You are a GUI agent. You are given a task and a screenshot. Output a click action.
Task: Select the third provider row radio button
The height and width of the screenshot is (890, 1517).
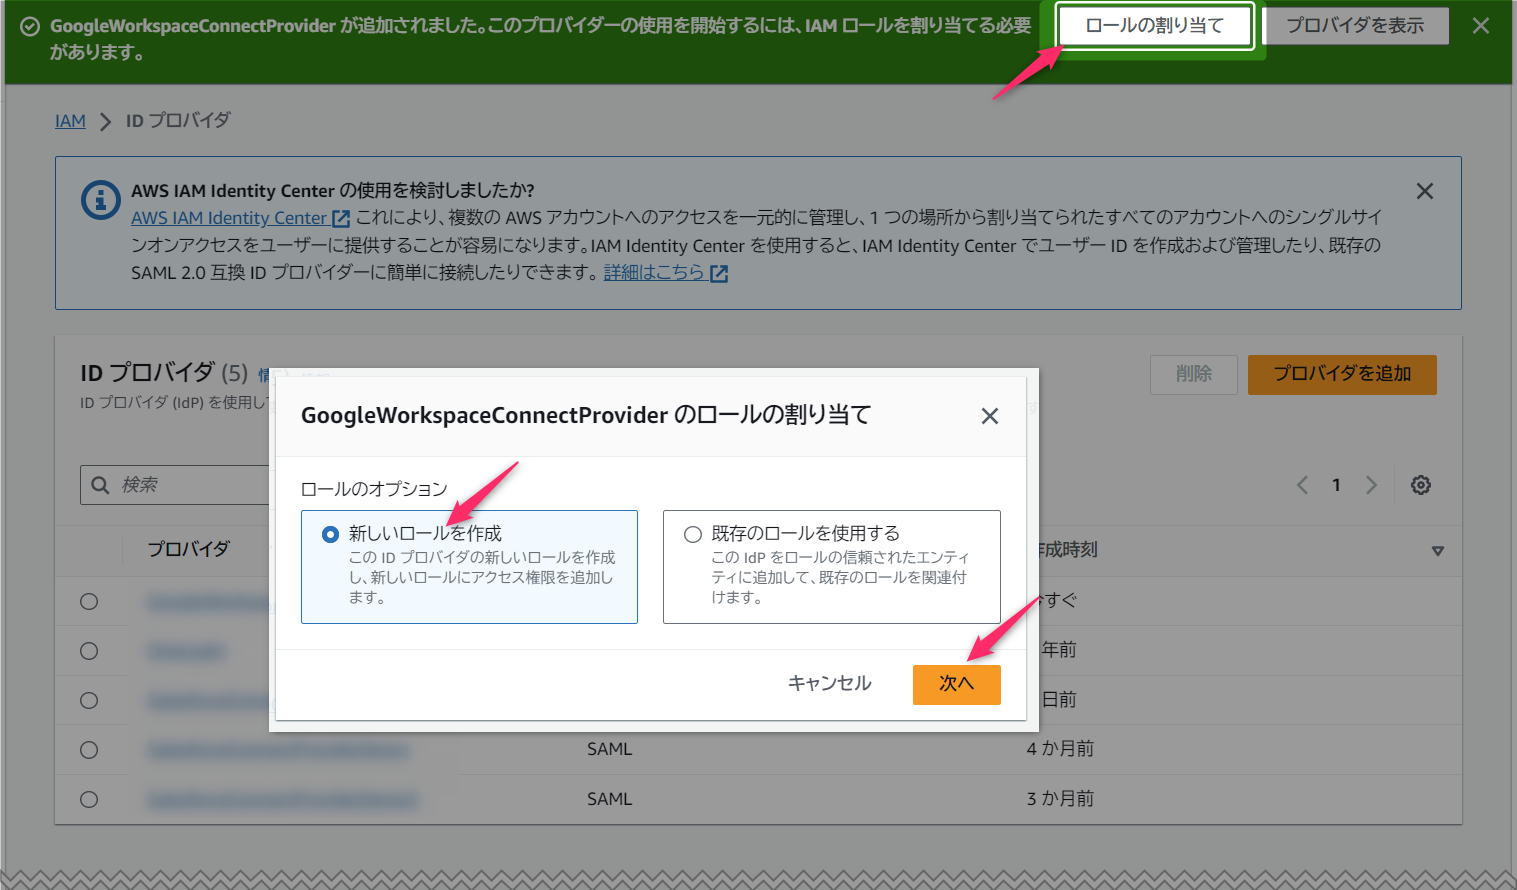coord(89,700)
